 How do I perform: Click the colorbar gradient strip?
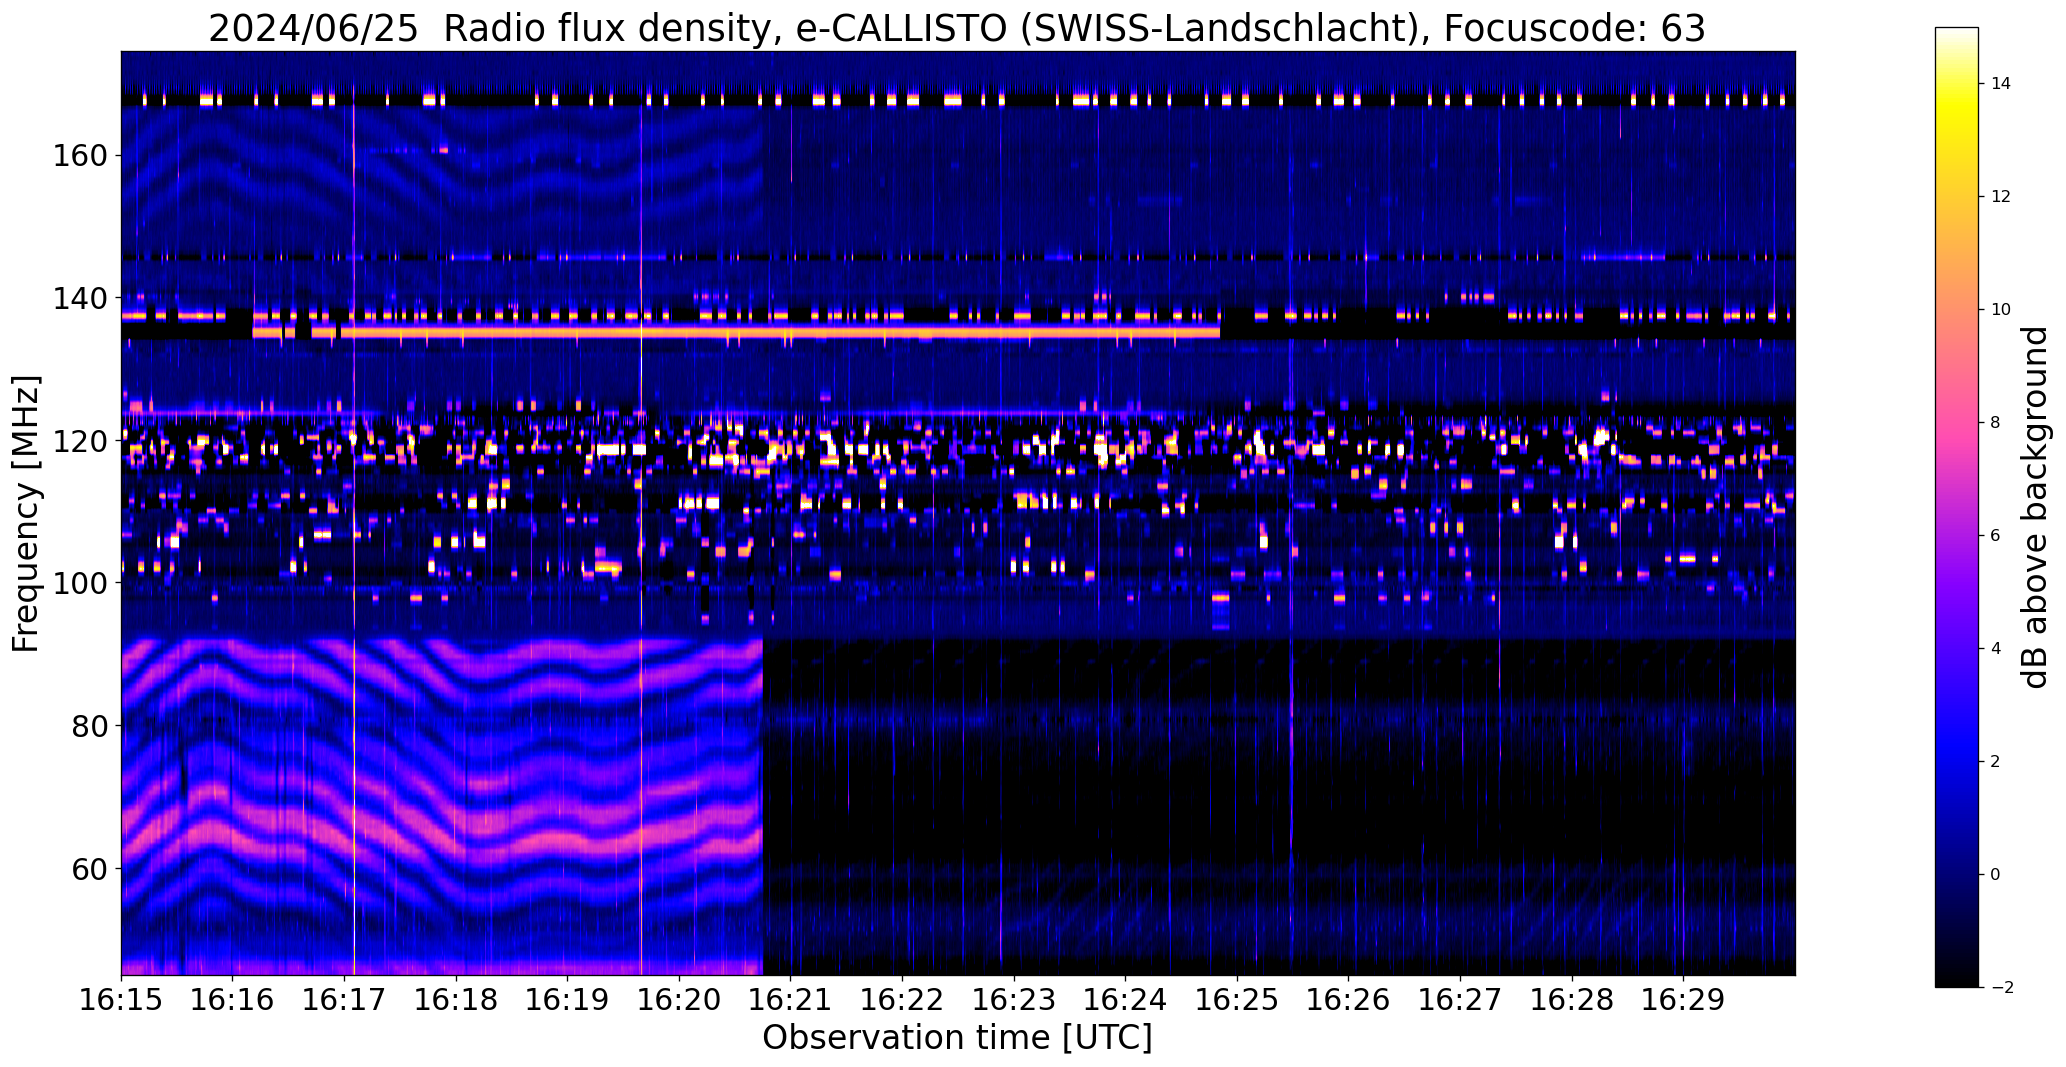(x=1956, y=507)
